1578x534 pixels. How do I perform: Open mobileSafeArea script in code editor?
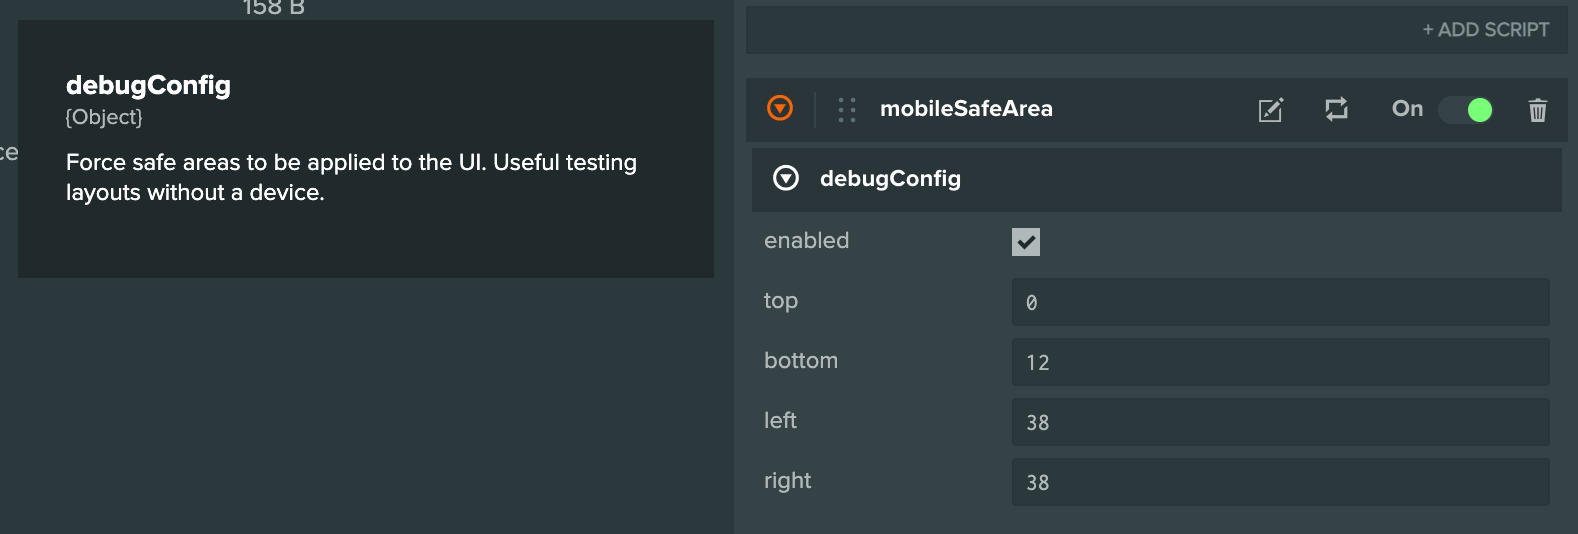(x=1270, y=109)
